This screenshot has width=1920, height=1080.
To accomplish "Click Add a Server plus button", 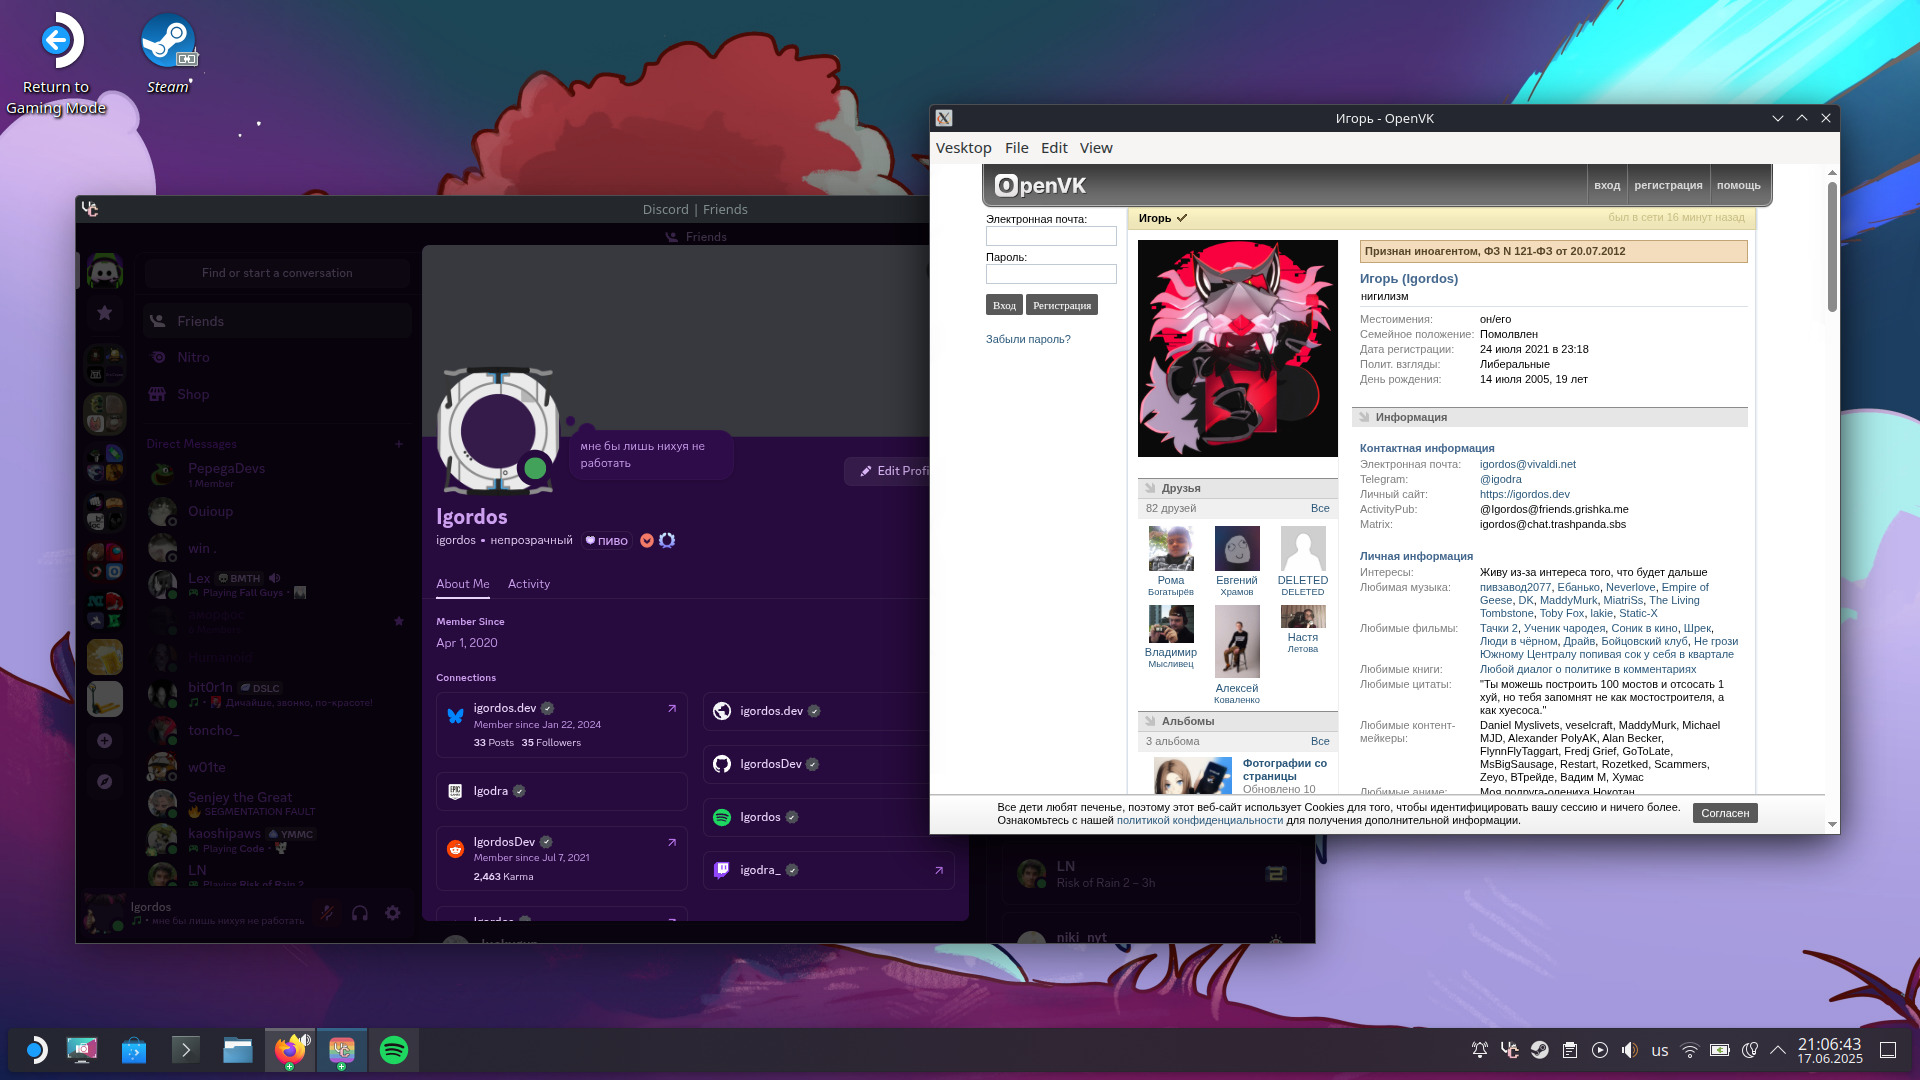I will [x=105, y=741].
